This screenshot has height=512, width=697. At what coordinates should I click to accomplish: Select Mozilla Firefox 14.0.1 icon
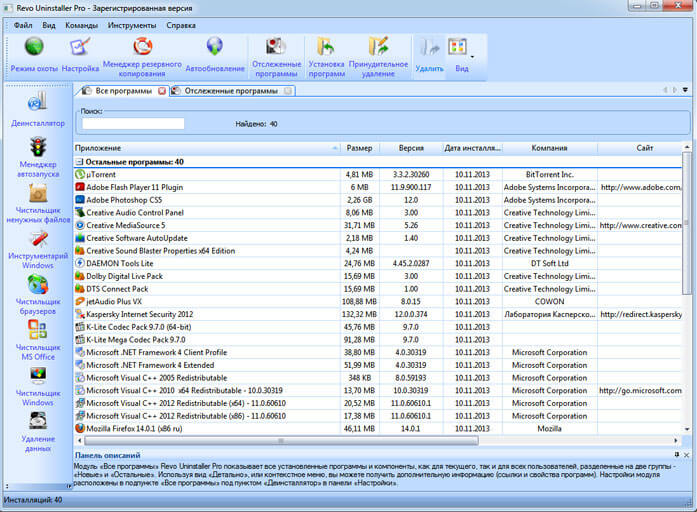[x=80, y=428]
